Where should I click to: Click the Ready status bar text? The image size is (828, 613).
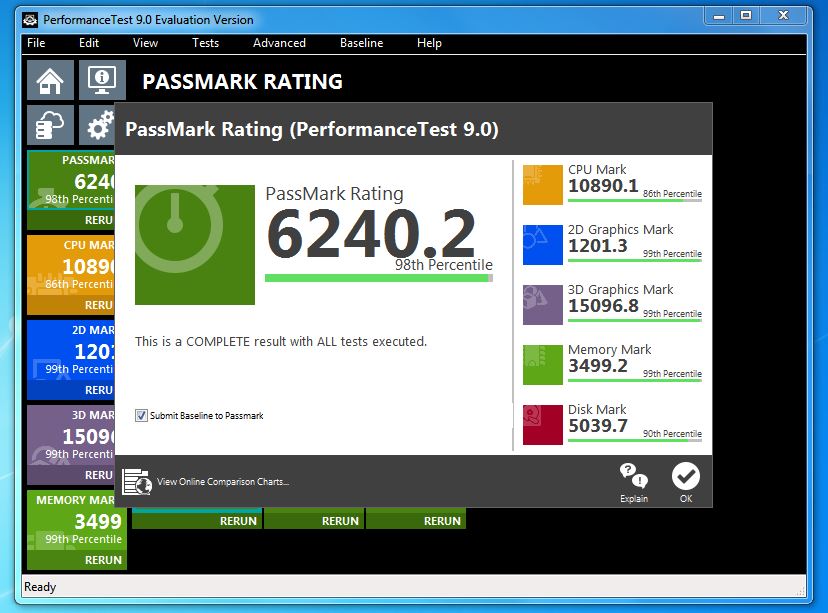click(40, 587)
